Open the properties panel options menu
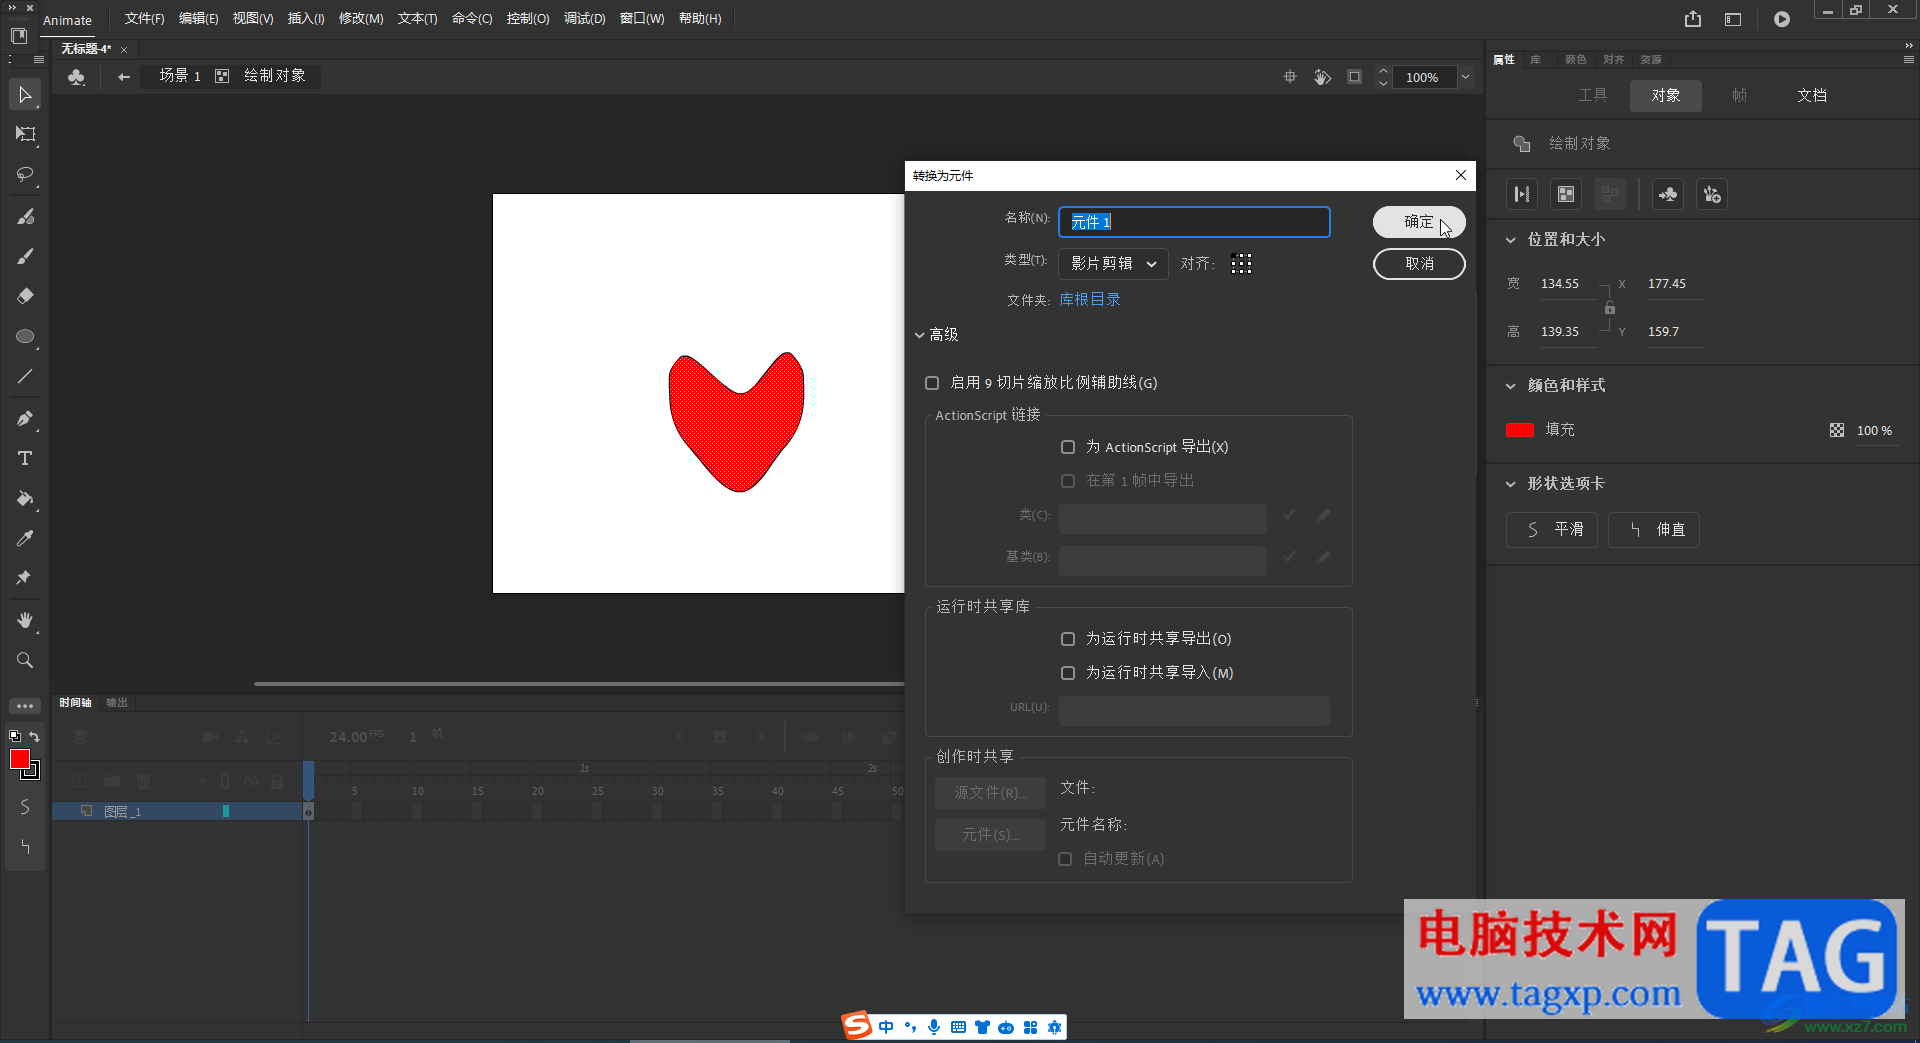This screenshot has height=1043, width=1920. tap(1909, 60)
